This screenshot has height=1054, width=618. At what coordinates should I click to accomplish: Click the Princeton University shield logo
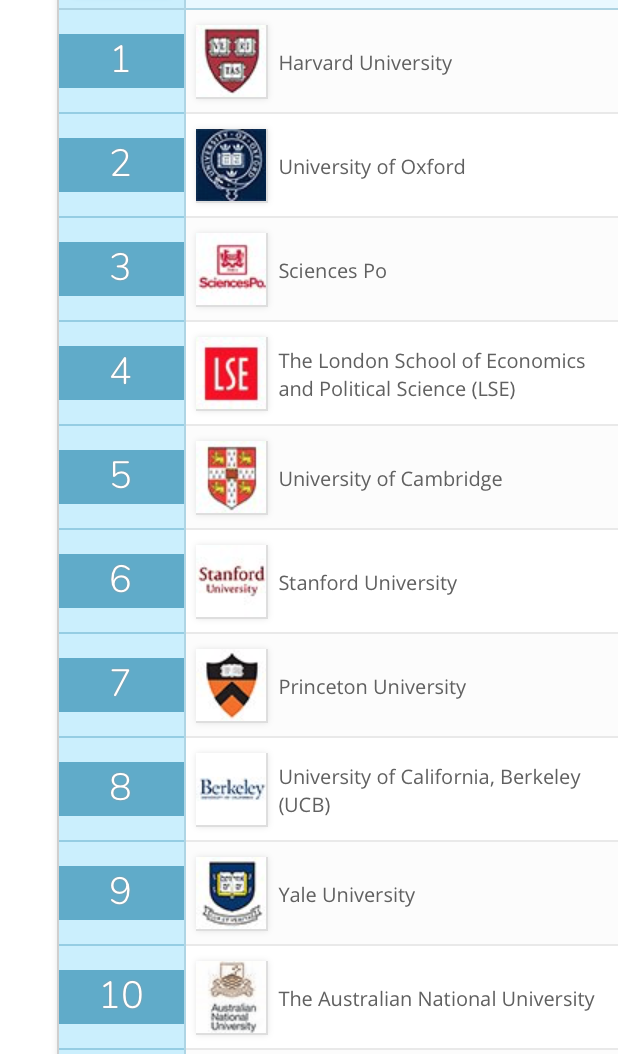click(x=231, y=685)
